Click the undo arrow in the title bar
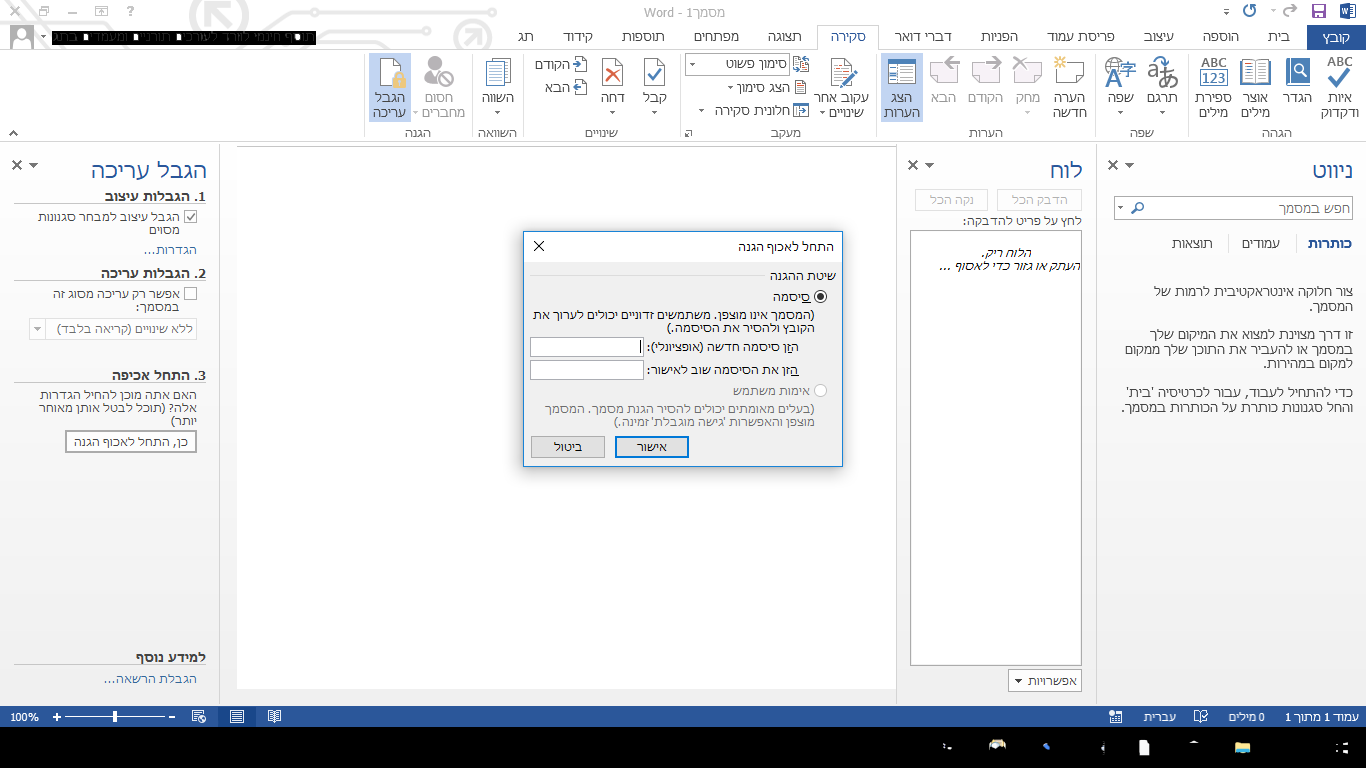1366x768 pixels. click(1249, 12)
